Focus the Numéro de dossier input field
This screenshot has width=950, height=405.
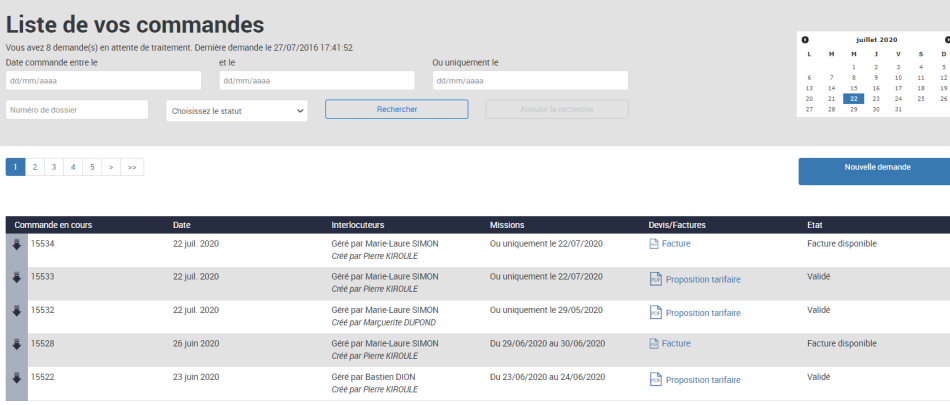point(77,110)
